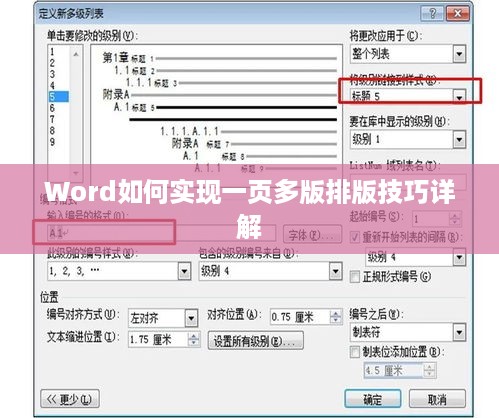Image resolution: width=499 pixels, height=418 pixels.
Task: Click the help question mark button
Action: coord(432,14)
